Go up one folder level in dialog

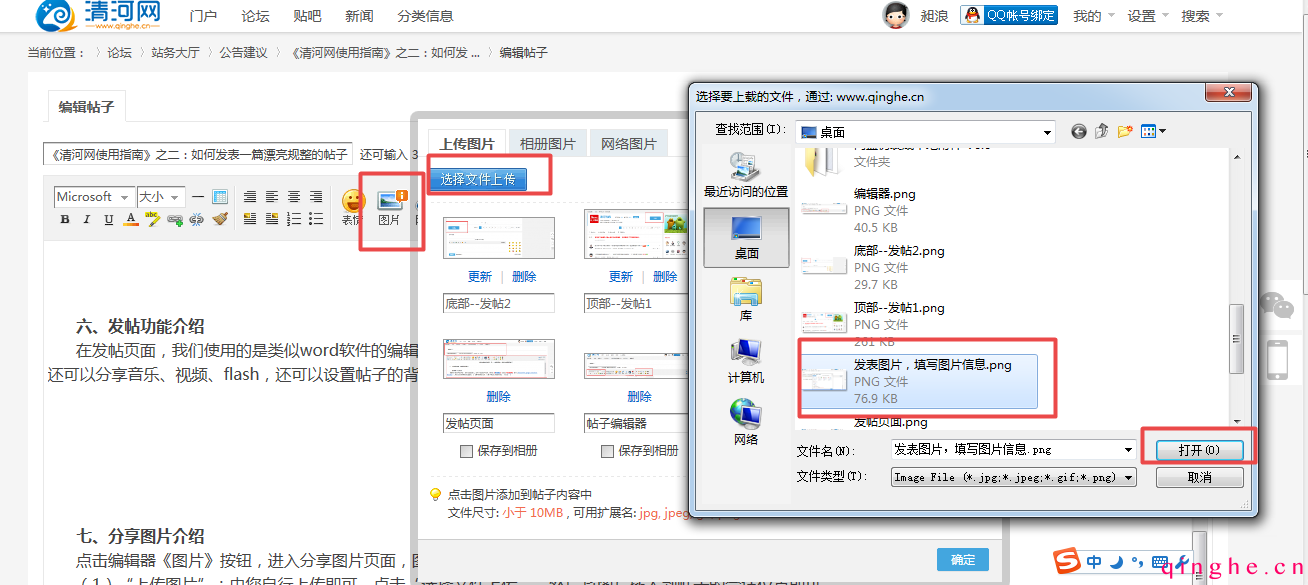[1102, 131]
